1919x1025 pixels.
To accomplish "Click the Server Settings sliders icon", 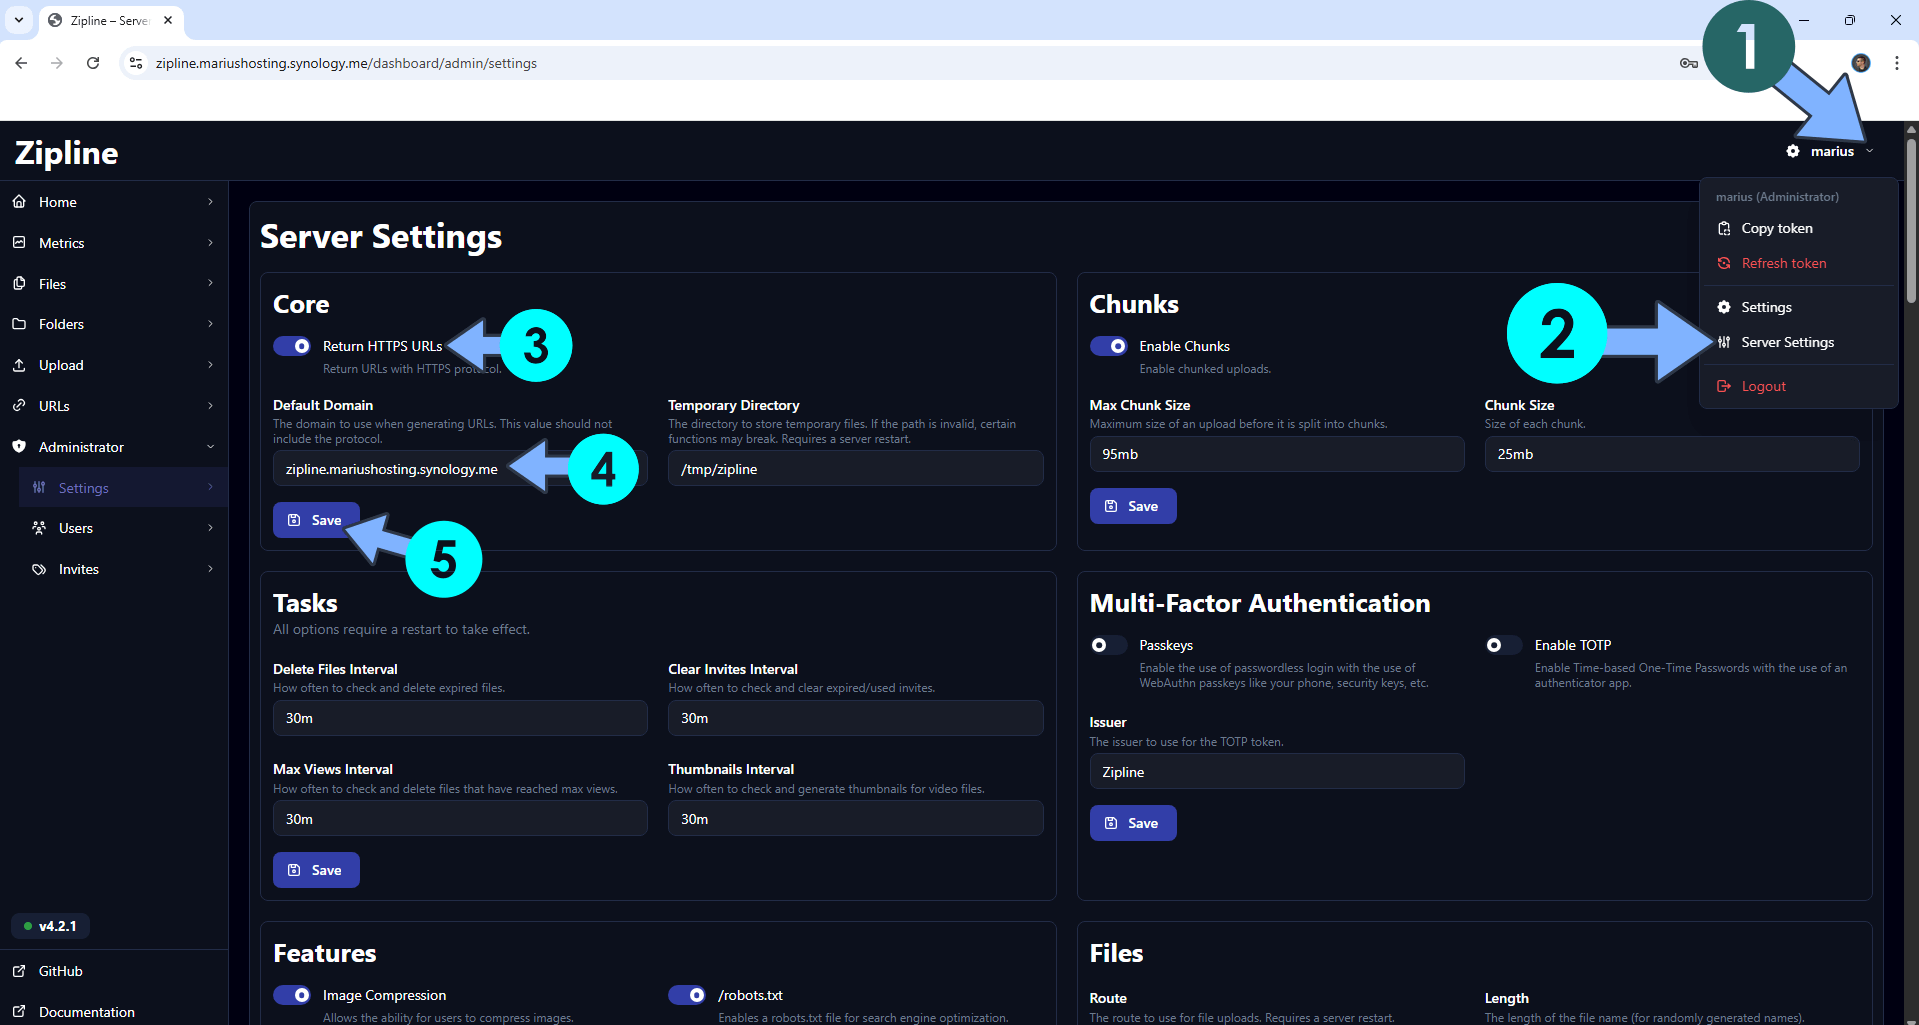I will pos(1724,342).
